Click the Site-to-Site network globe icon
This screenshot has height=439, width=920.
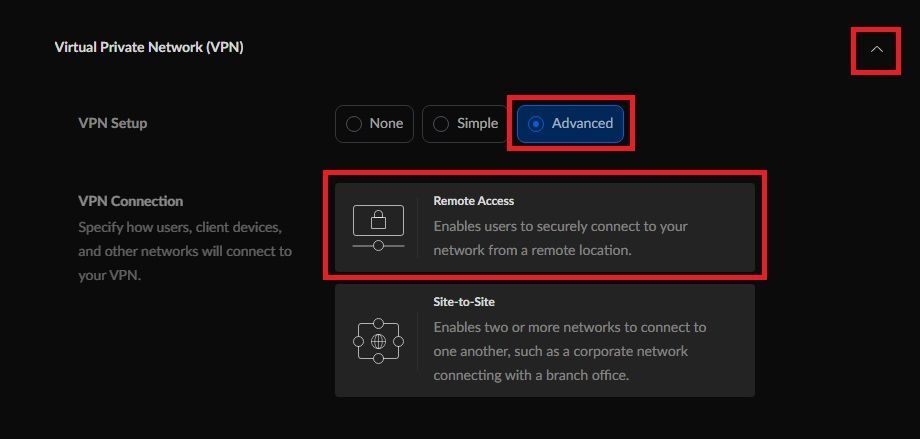click(x=378, y=341)
